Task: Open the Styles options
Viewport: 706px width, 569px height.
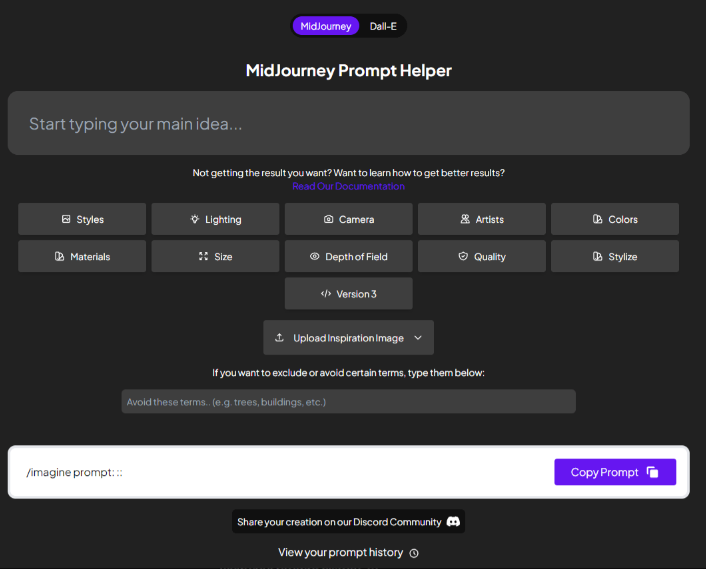Action: pyautogui.click(x=82, y=219)
